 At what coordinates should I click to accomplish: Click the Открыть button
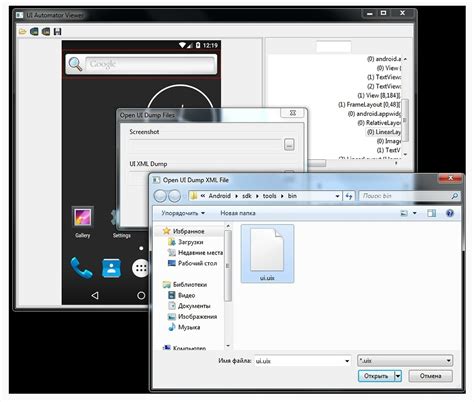(x=376, y=376)
